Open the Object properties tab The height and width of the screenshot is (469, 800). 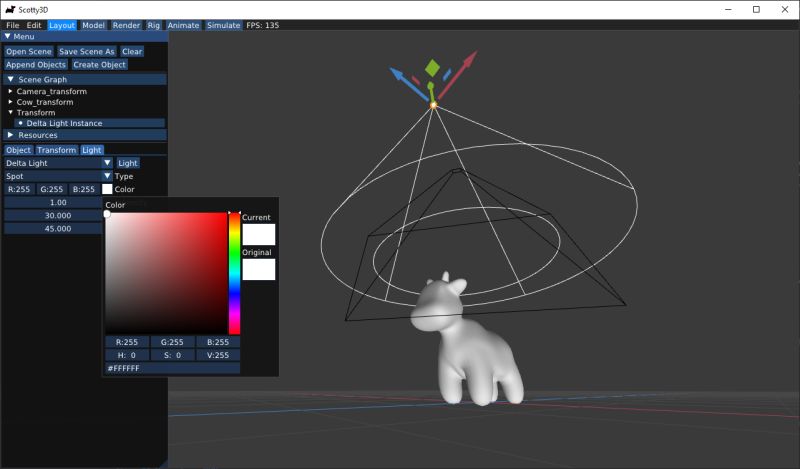pyautogui.click(x=18, y=150)
